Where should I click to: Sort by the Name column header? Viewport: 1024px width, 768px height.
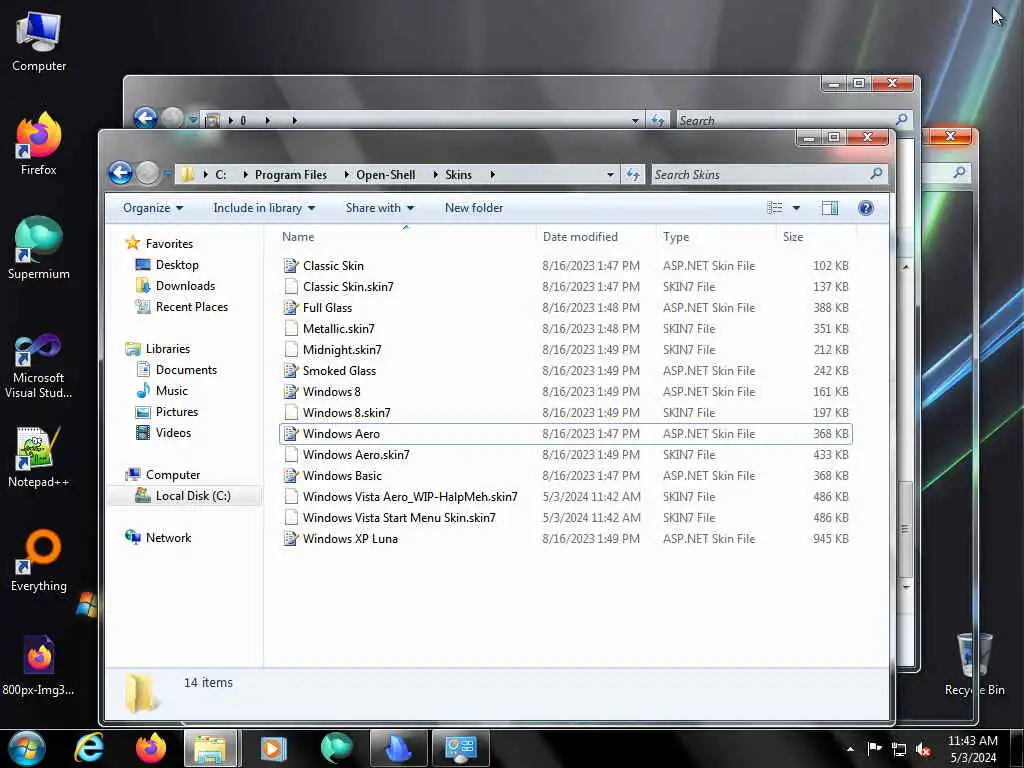(406, 236)
